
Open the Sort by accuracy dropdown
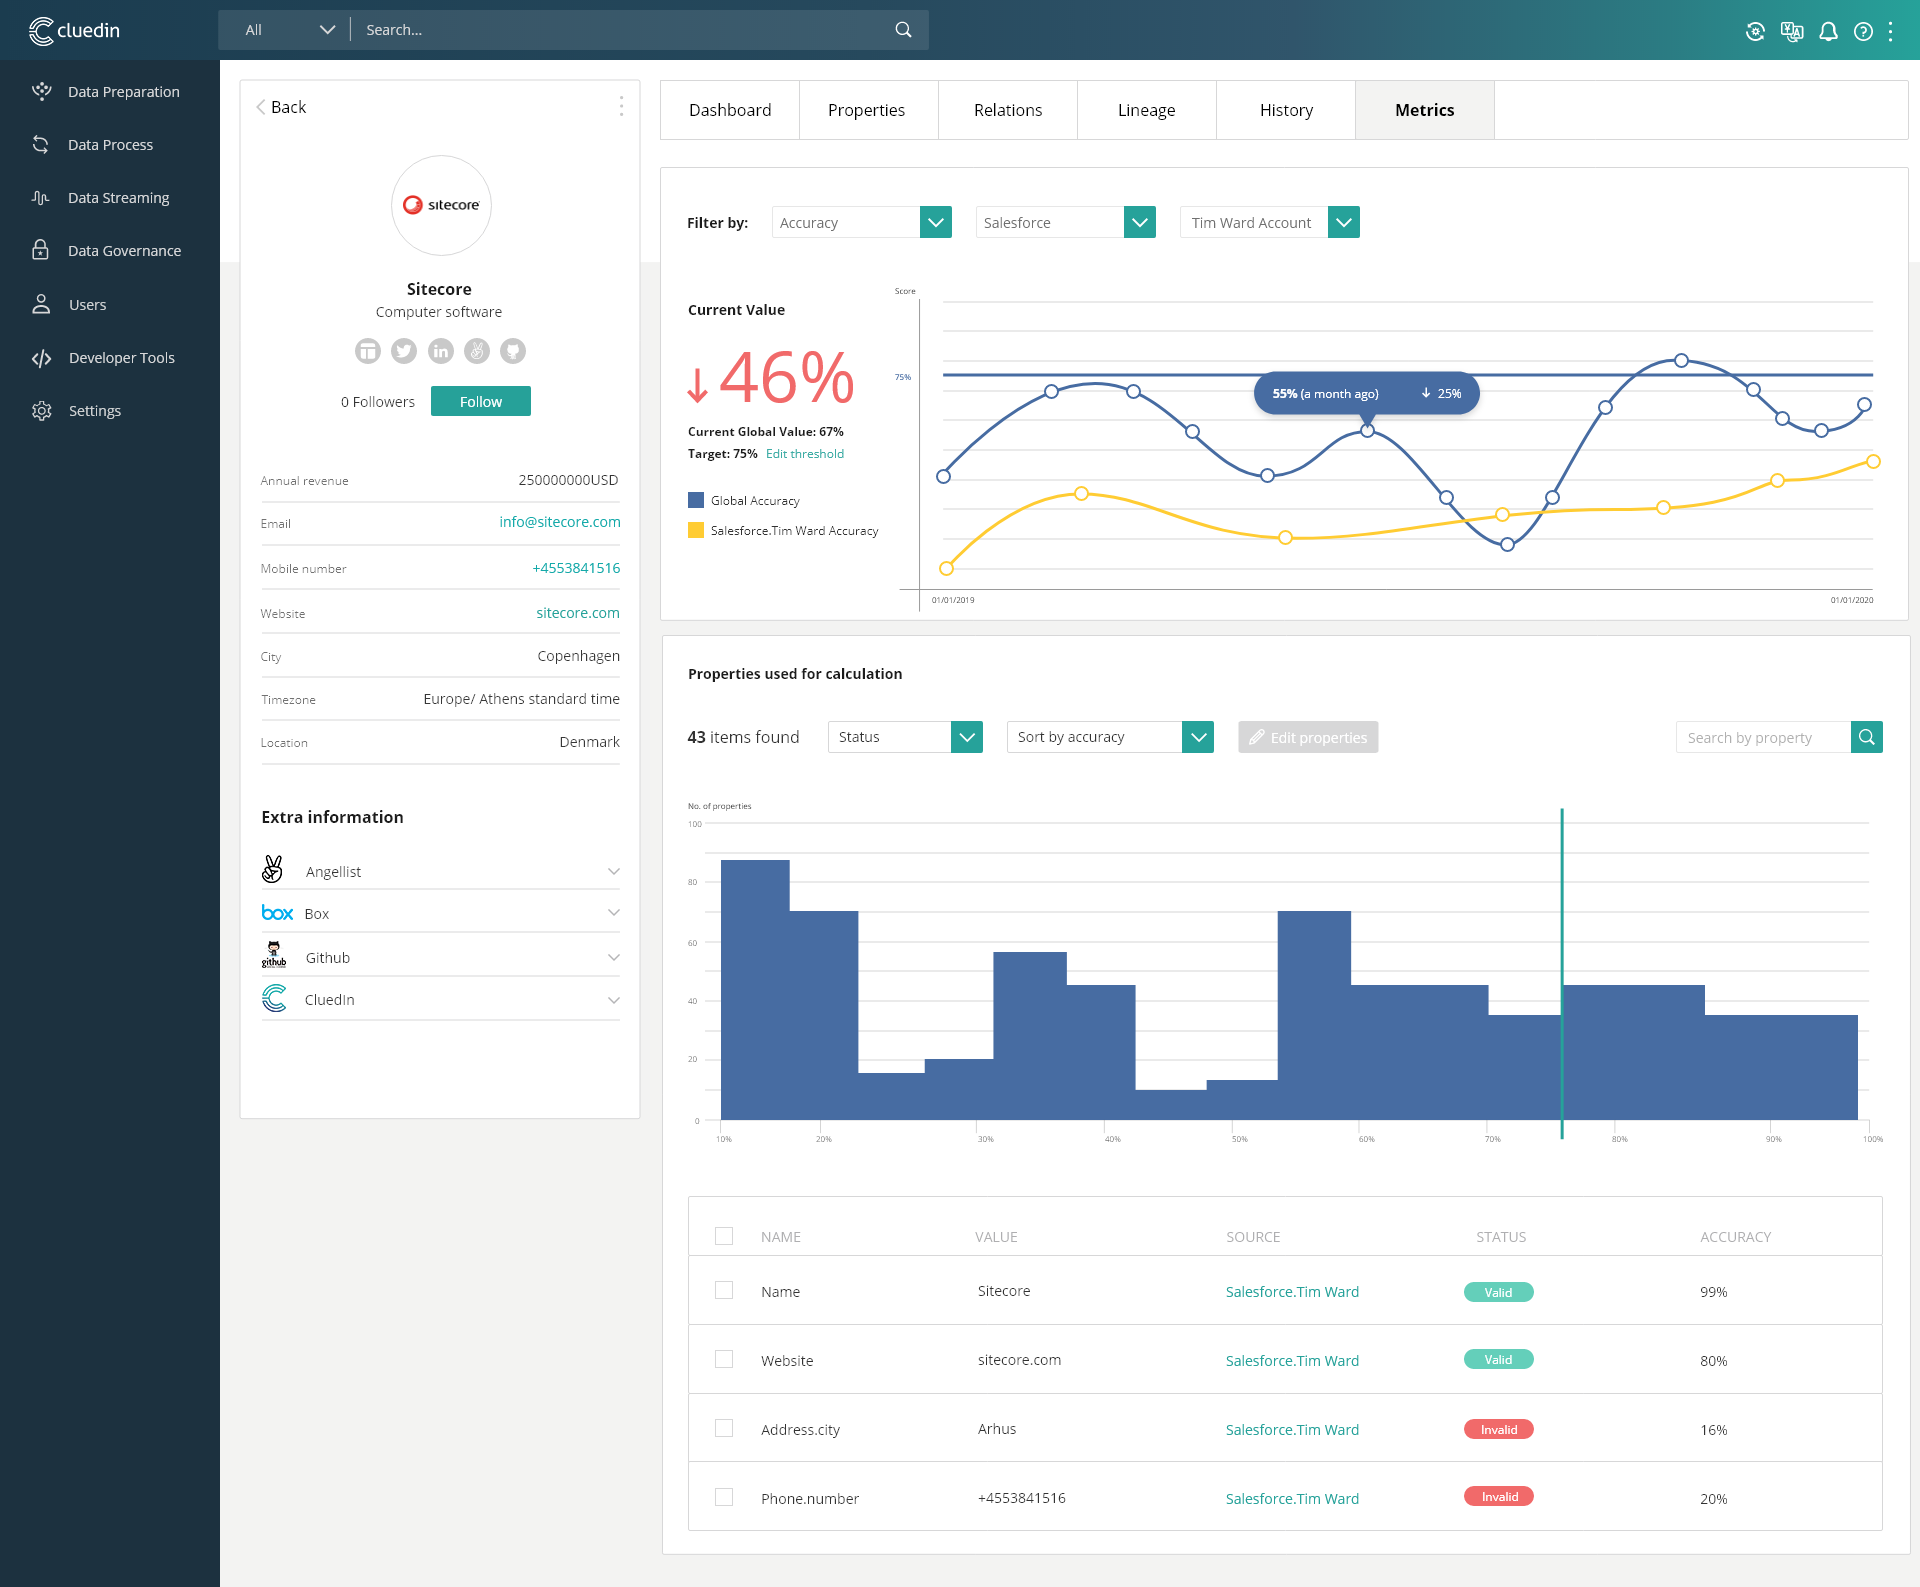[1110, 737]
